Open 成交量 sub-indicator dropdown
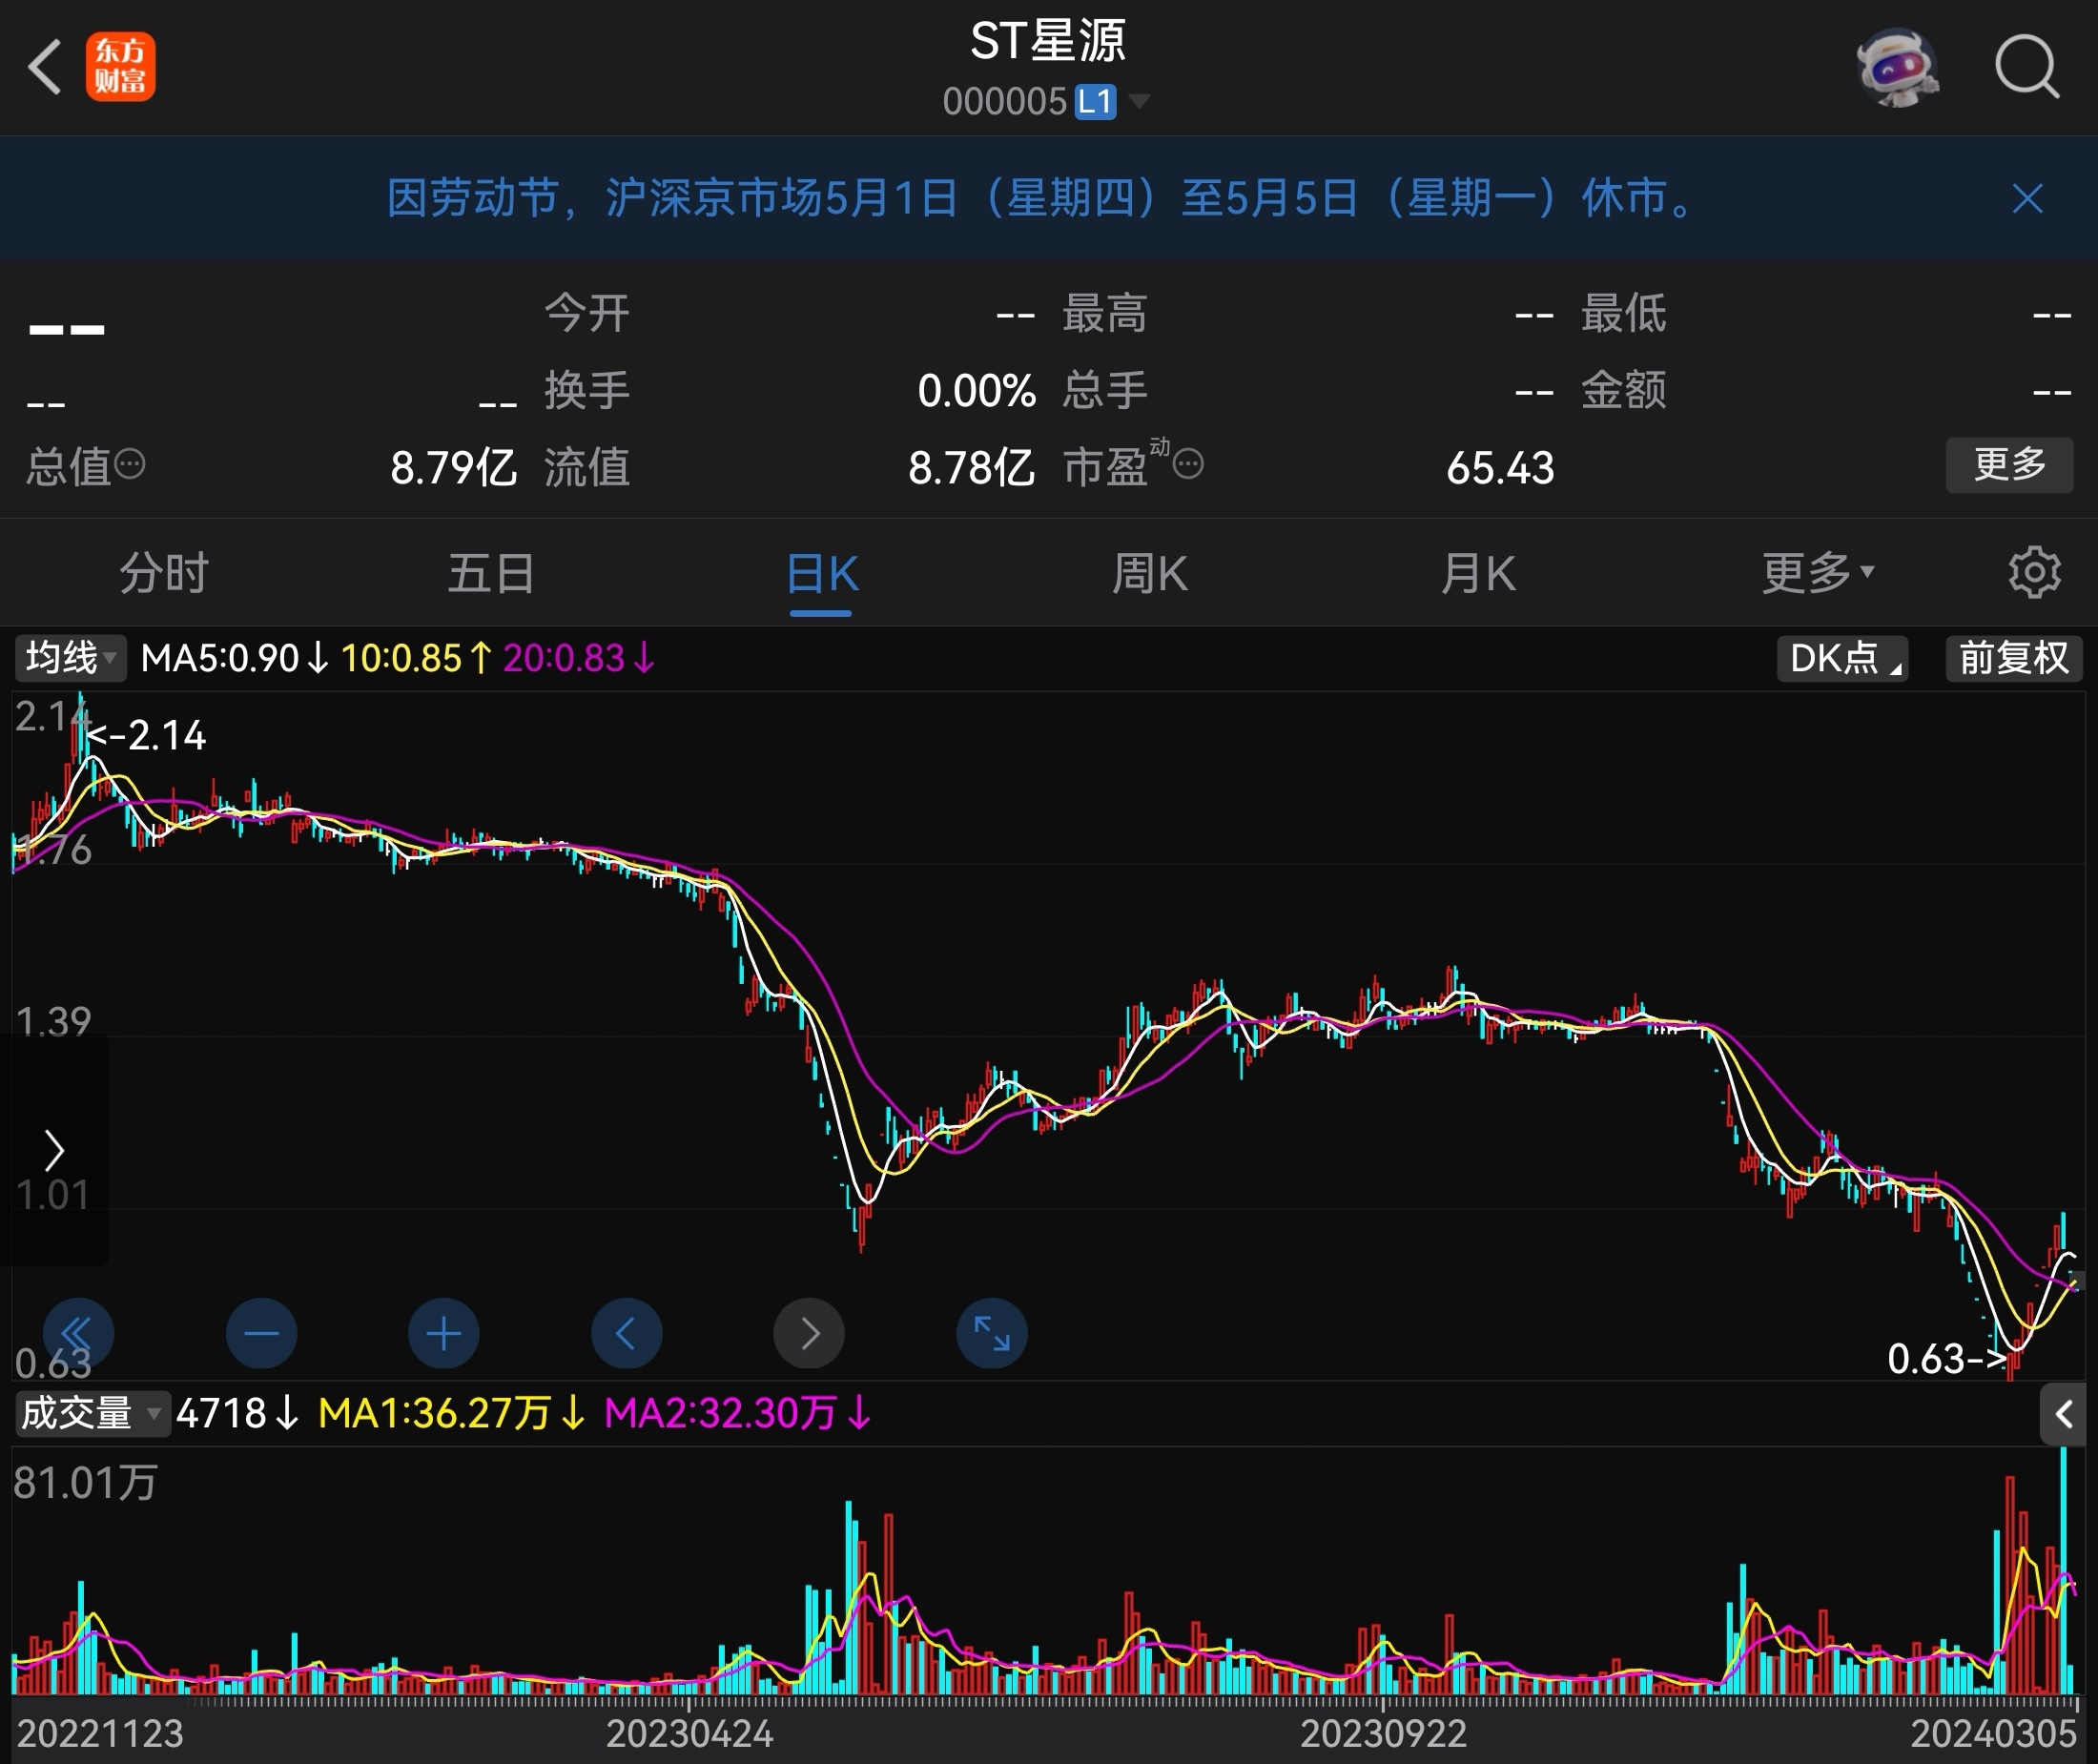The image size is (2098, 1764). pyautogui.click(x=92, y=1414)
